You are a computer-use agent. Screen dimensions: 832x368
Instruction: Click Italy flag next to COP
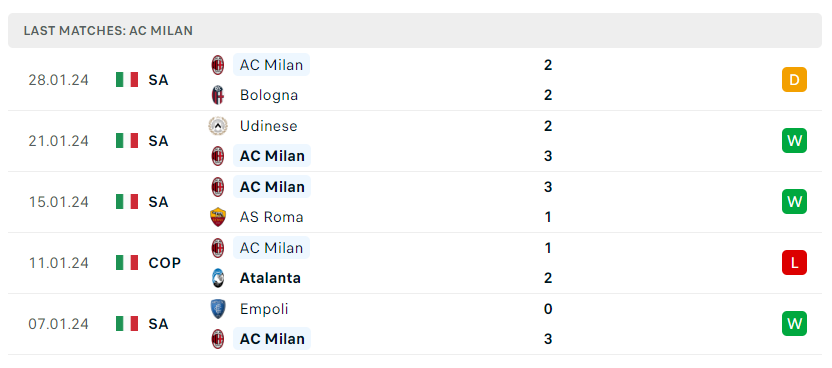tap(127, 263)
